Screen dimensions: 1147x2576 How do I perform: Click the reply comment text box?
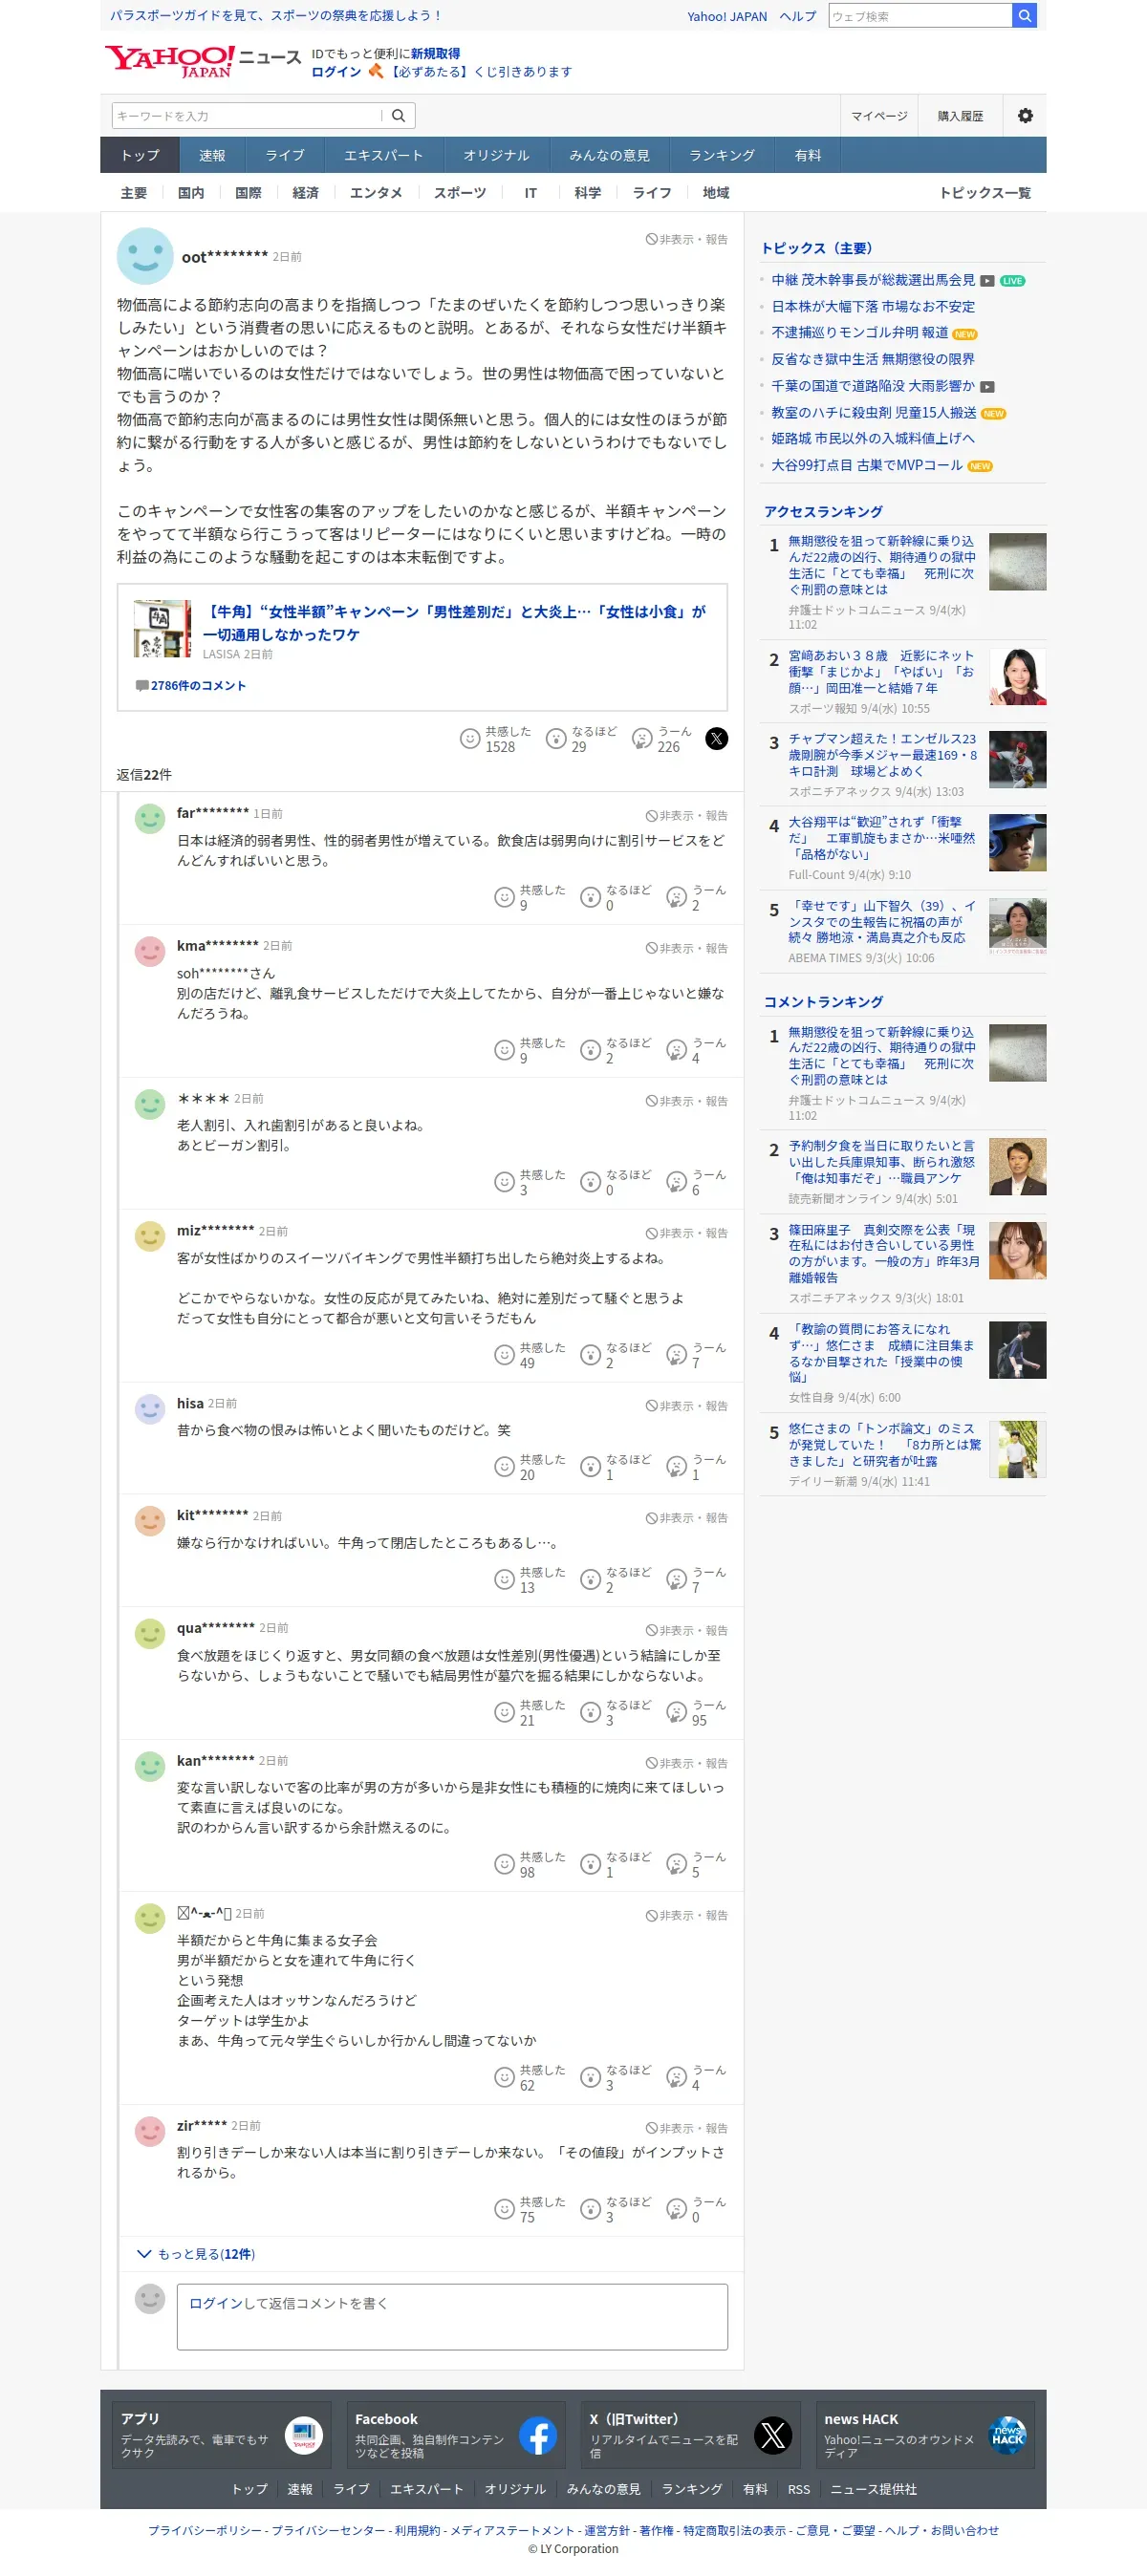pos(452,2316)
